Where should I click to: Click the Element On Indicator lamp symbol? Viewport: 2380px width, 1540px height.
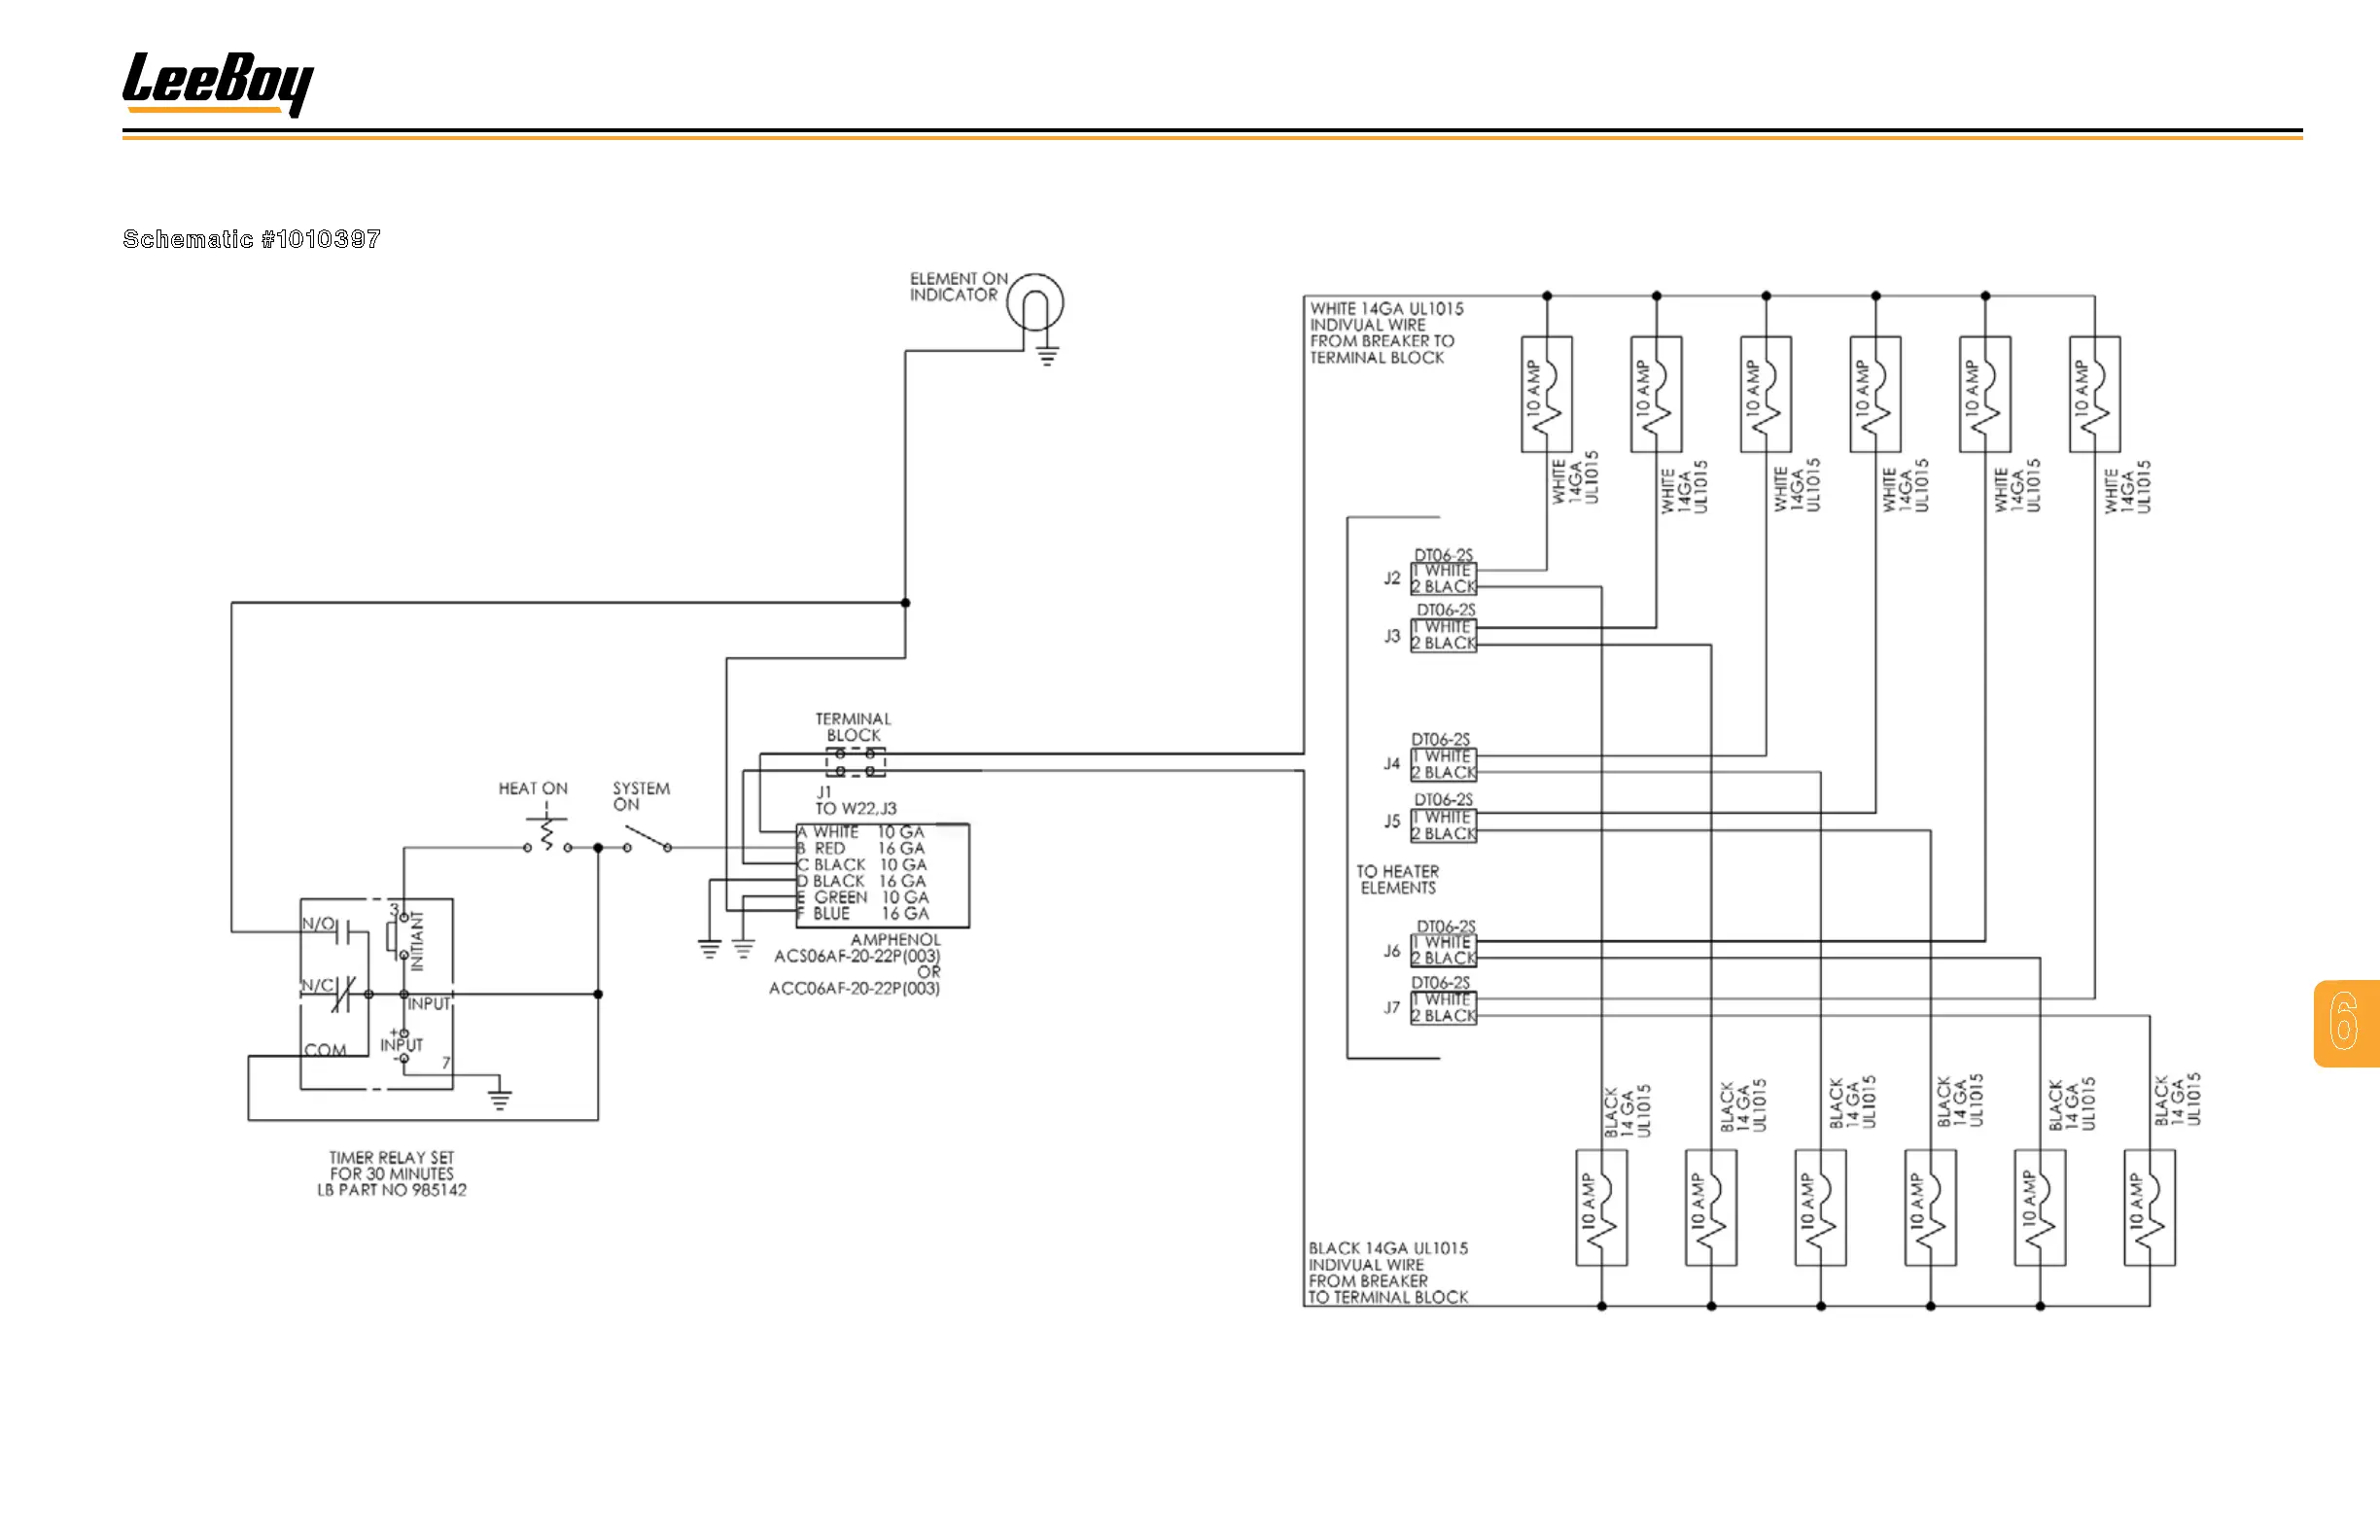(x=1034, y=302)
